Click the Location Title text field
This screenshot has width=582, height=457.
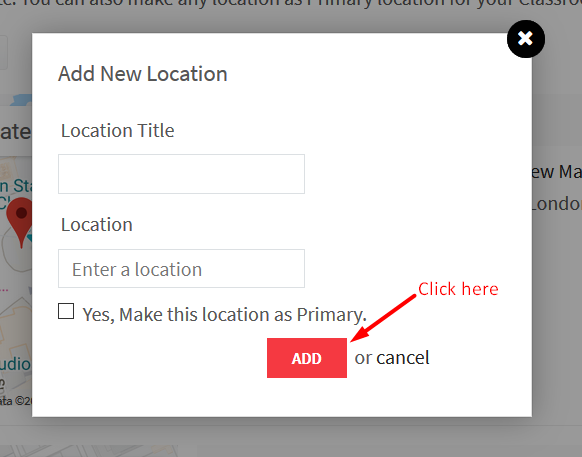tap(181, 174)
